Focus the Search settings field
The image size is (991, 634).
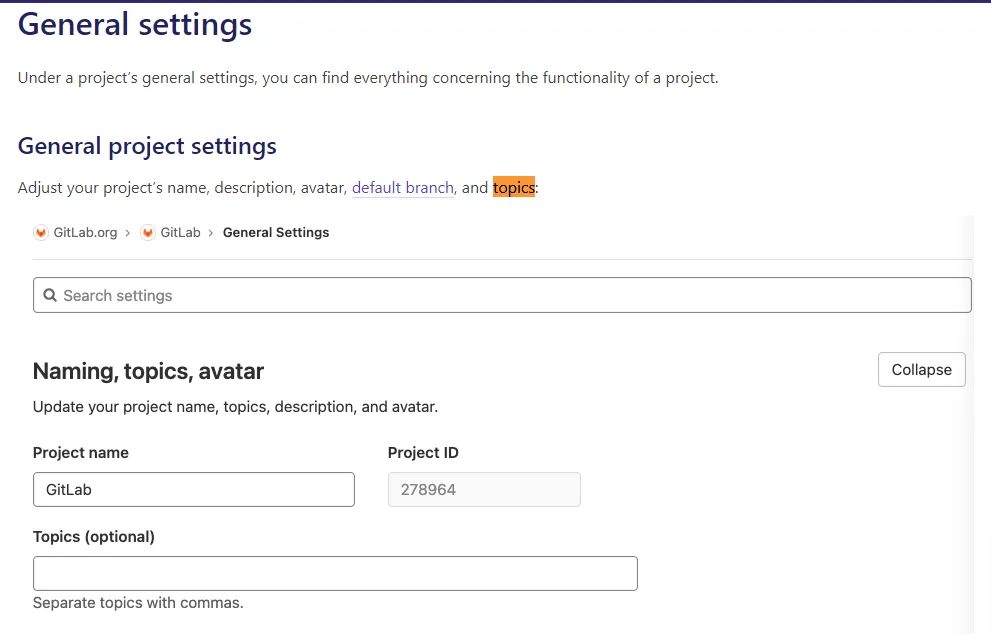coord(502,295)
